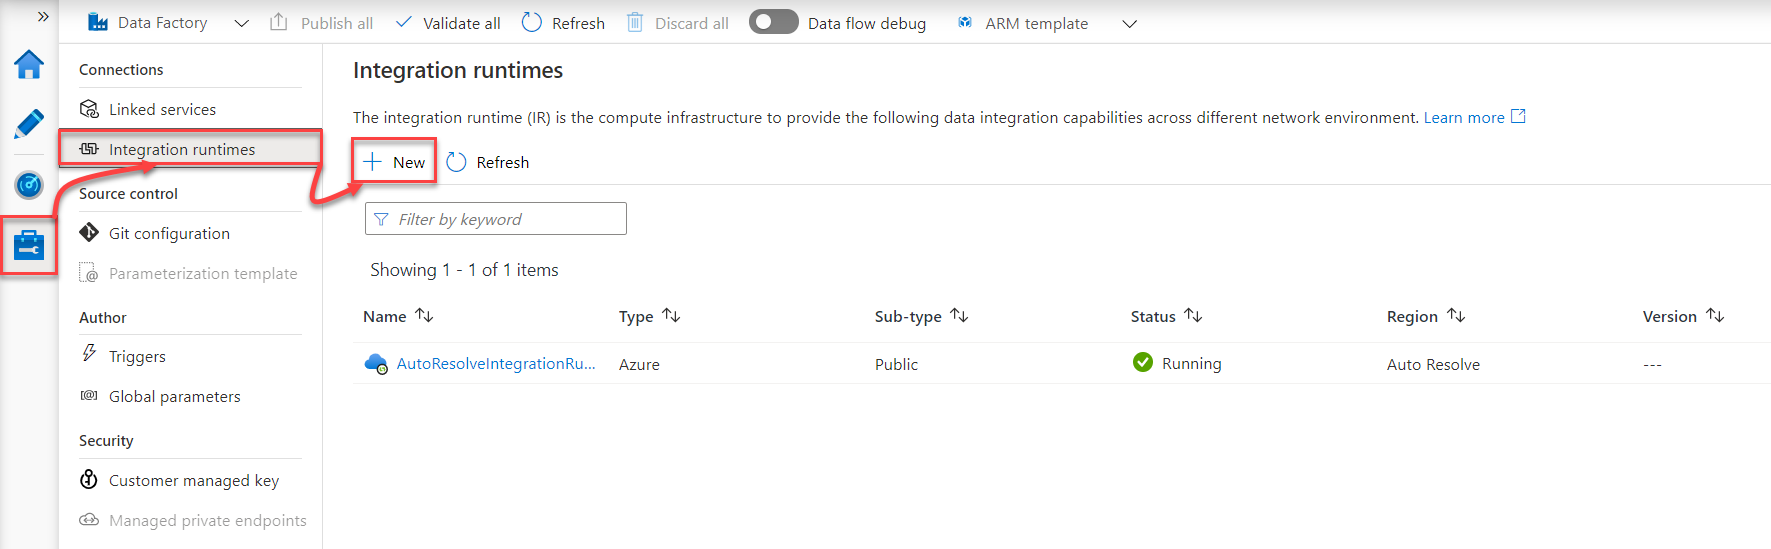Image resolution: width=1771 pixels, height=549 pixels.
Task: Click the Validate all checkmark icon
Action: [403, 22]
